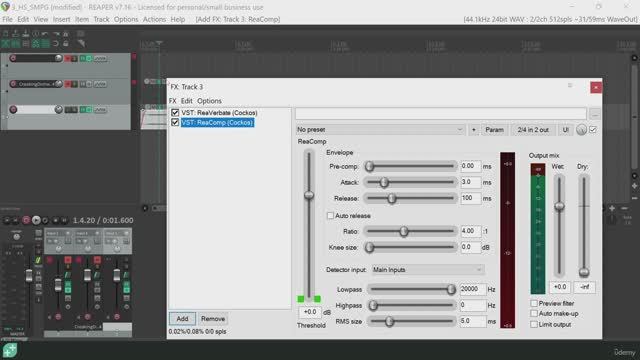Open the Track menu
The height and width of the screenshot is (360, 640).
pyautogui.click(x=101, y=19)
